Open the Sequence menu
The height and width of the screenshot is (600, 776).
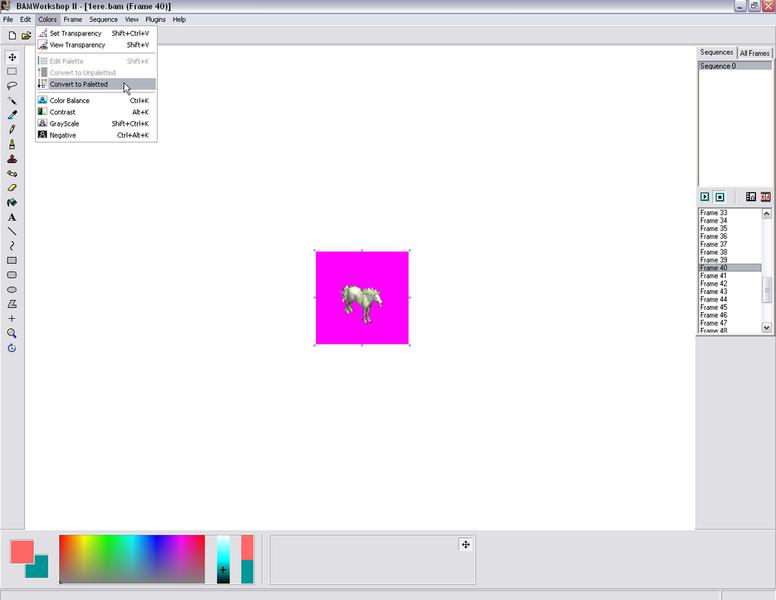[x=103, y=19]
